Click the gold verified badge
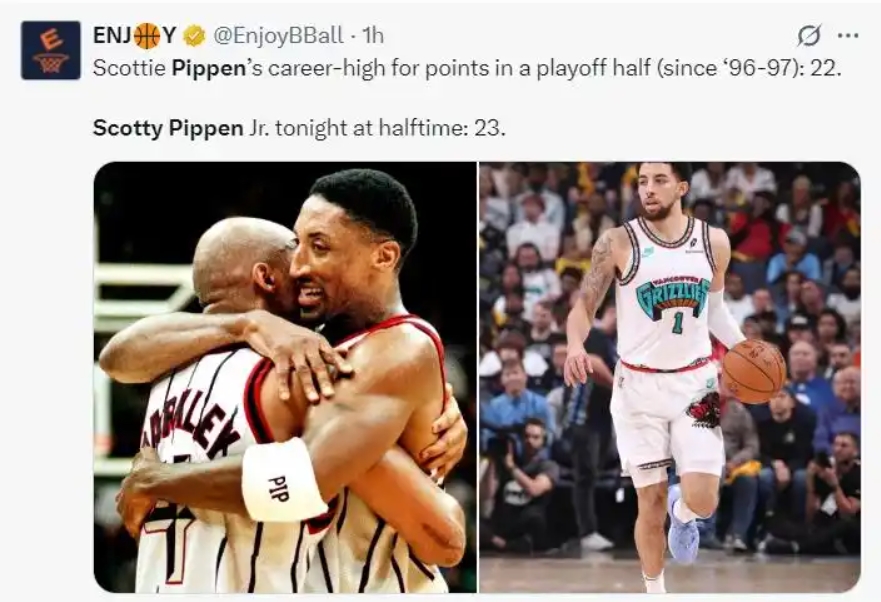 (194, 36)
